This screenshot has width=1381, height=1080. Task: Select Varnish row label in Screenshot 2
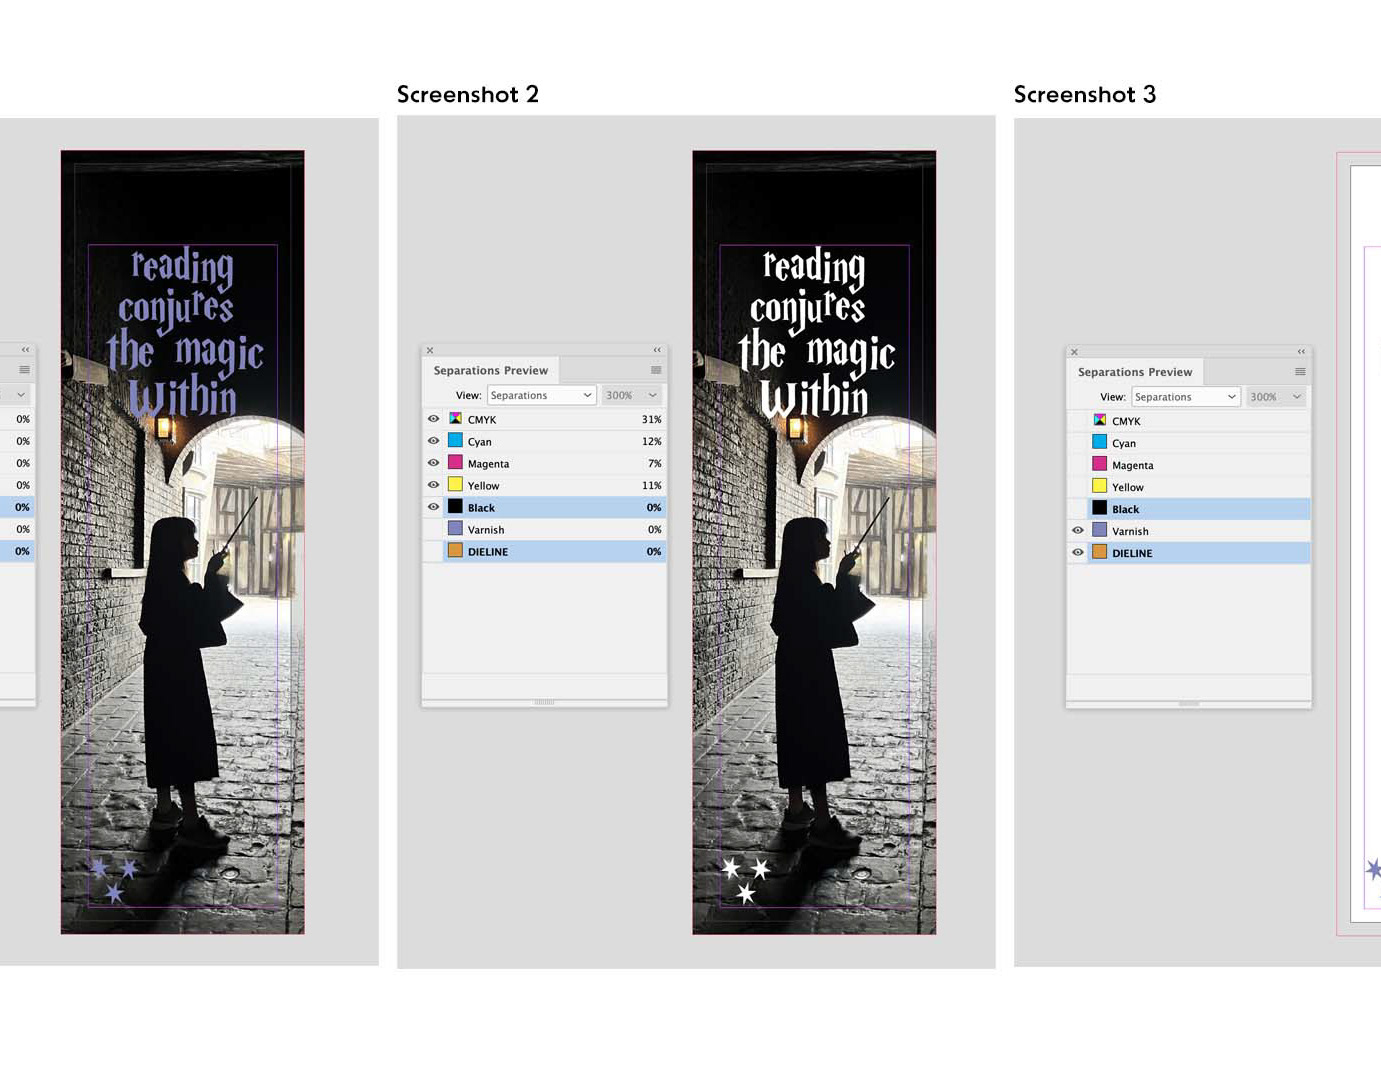(486, 530)
